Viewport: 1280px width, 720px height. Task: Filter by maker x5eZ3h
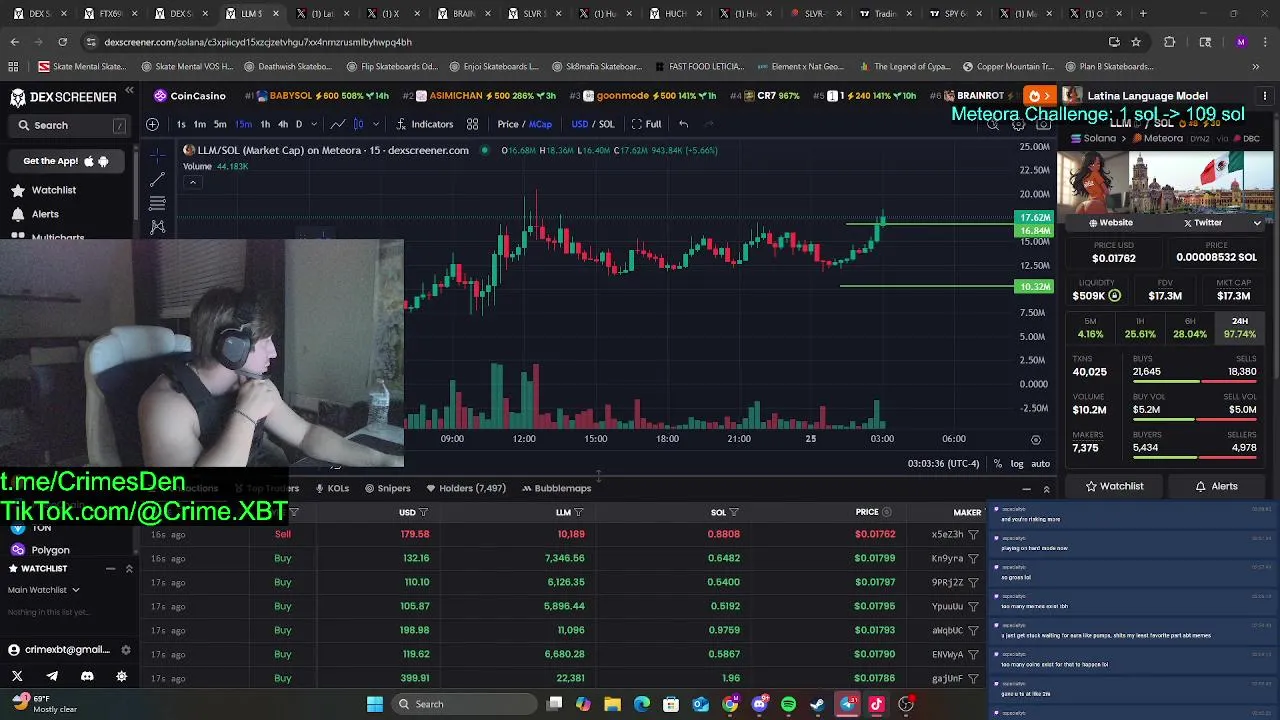tap(973, 534)
